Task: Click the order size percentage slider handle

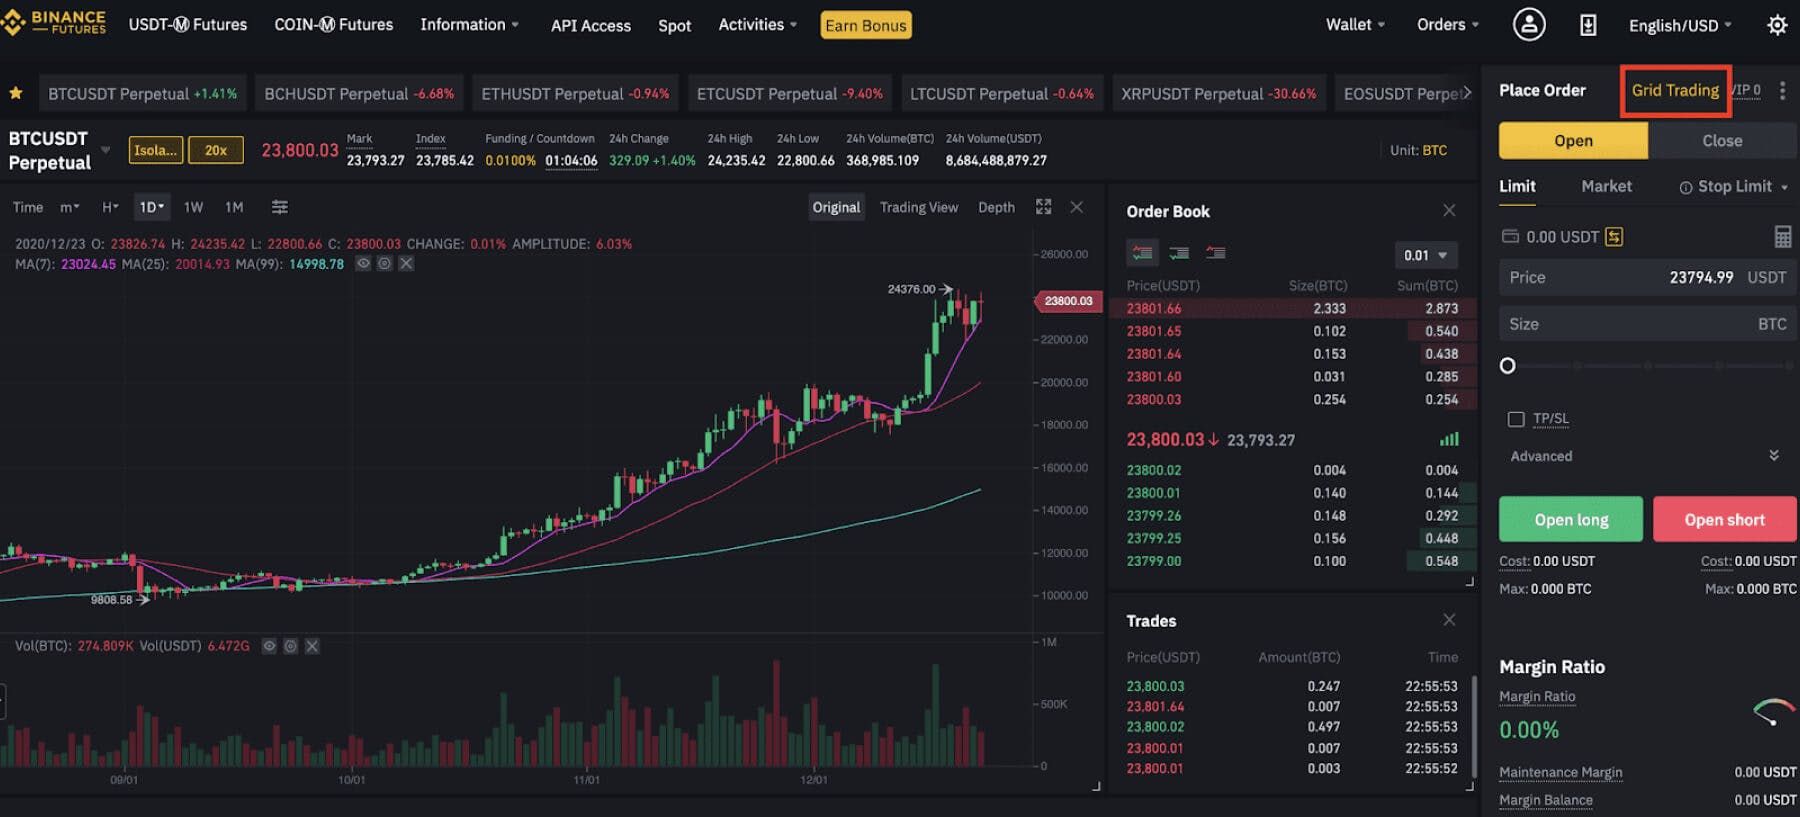Action: (1507, 366)
